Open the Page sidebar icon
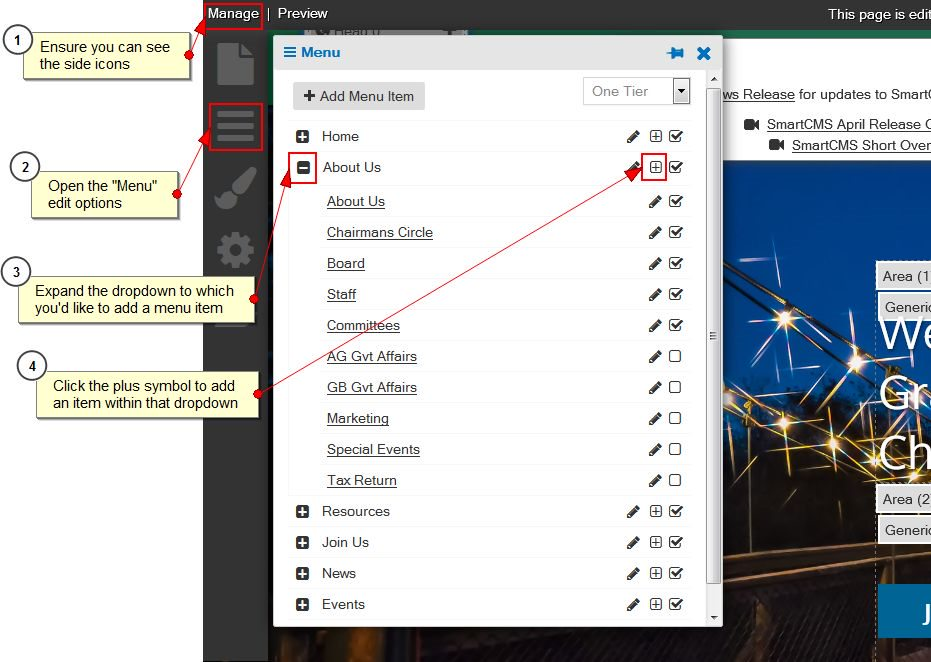 (x=236, y=64)
